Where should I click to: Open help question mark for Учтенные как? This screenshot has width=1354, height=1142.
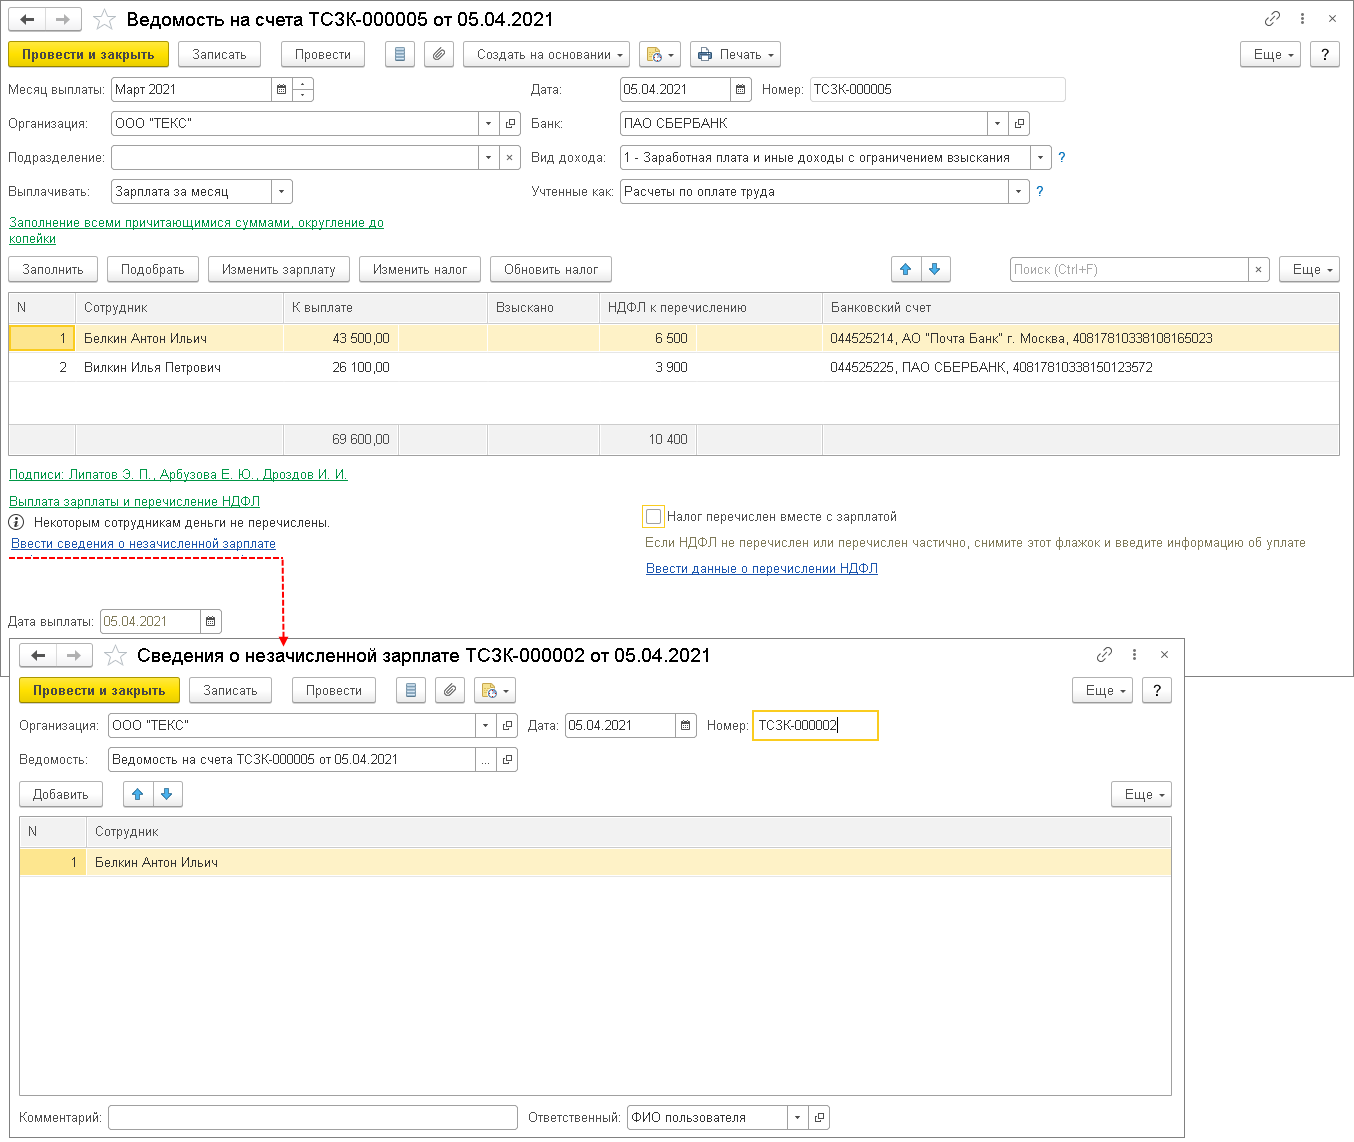[1040, 191]
